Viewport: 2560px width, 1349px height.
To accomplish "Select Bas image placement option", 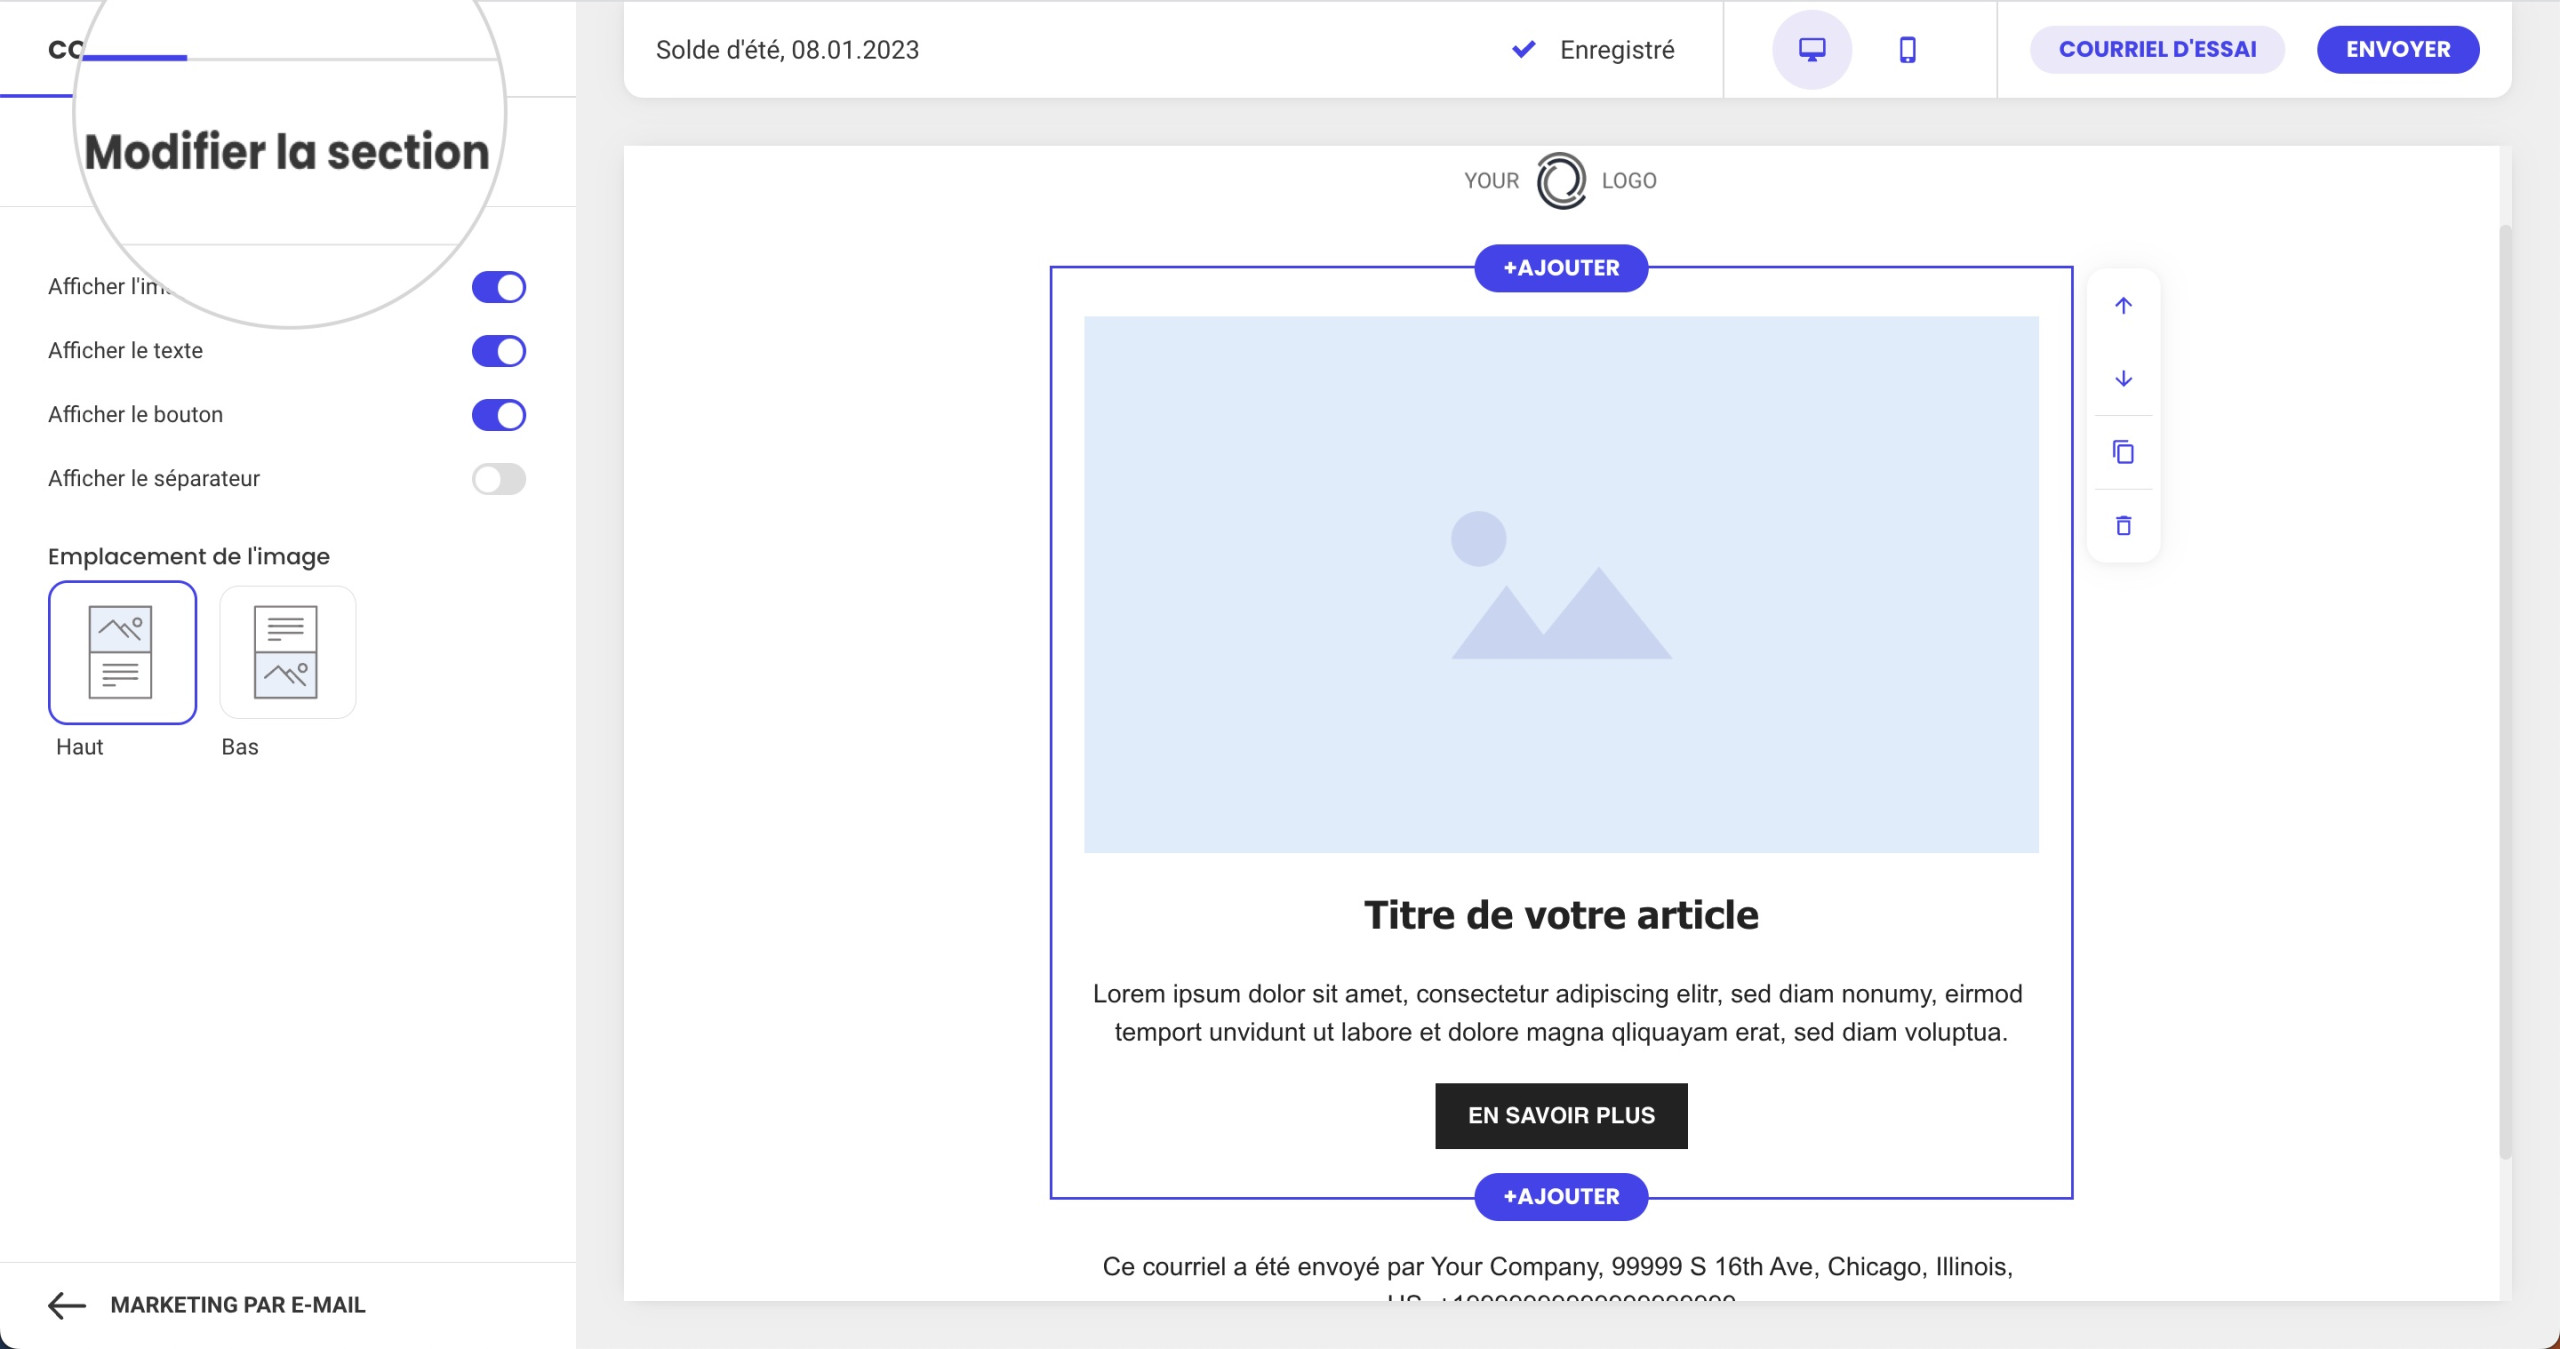I will pyautogui.click(x=287, y=652).
